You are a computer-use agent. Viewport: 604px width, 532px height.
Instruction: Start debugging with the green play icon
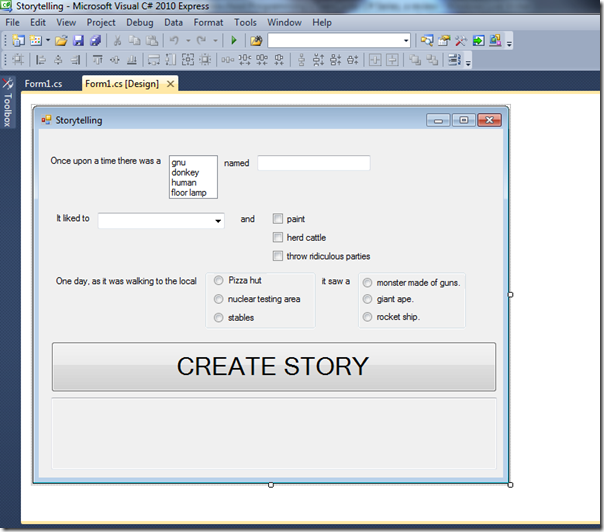233,41
